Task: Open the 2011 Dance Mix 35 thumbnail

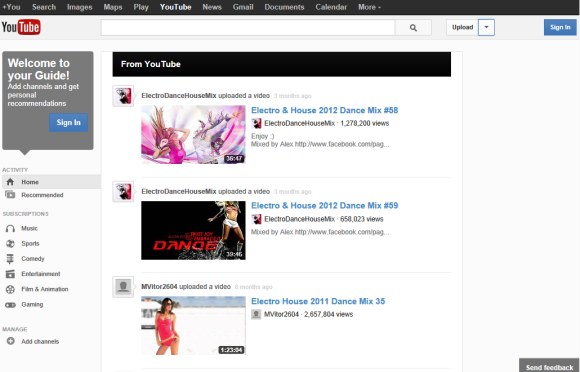Action: point(193,325)
